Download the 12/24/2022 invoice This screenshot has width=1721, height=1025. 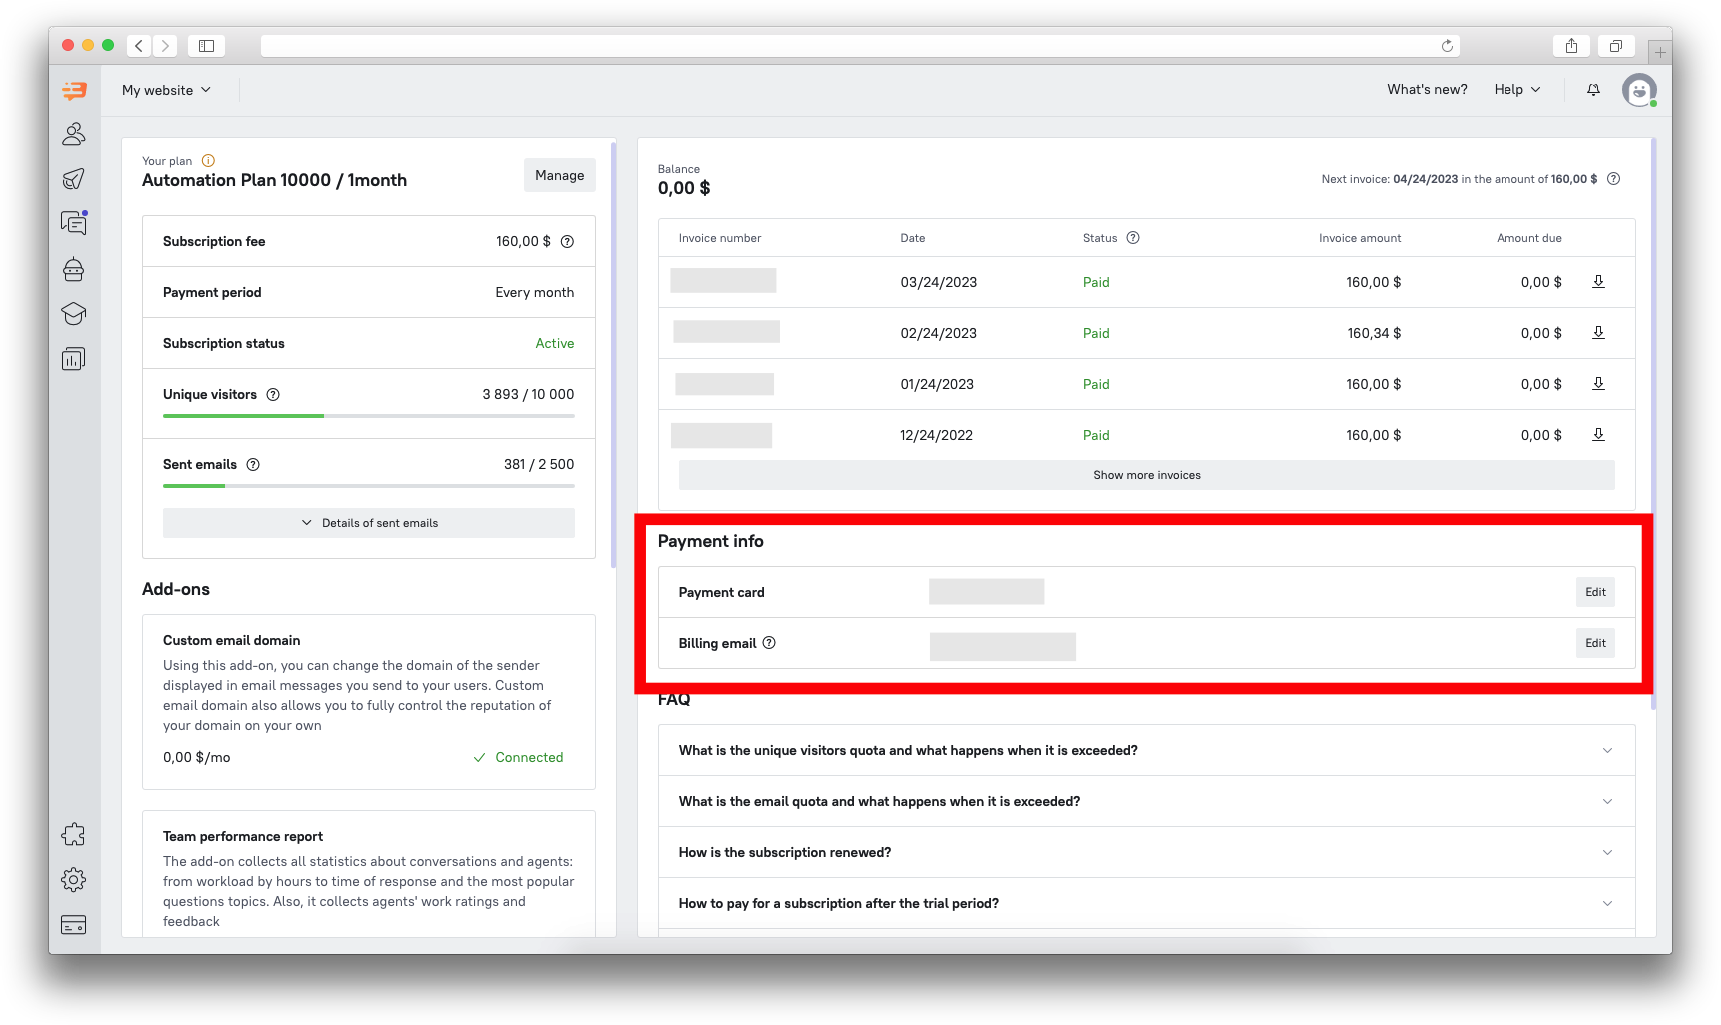pos(1598,435)
